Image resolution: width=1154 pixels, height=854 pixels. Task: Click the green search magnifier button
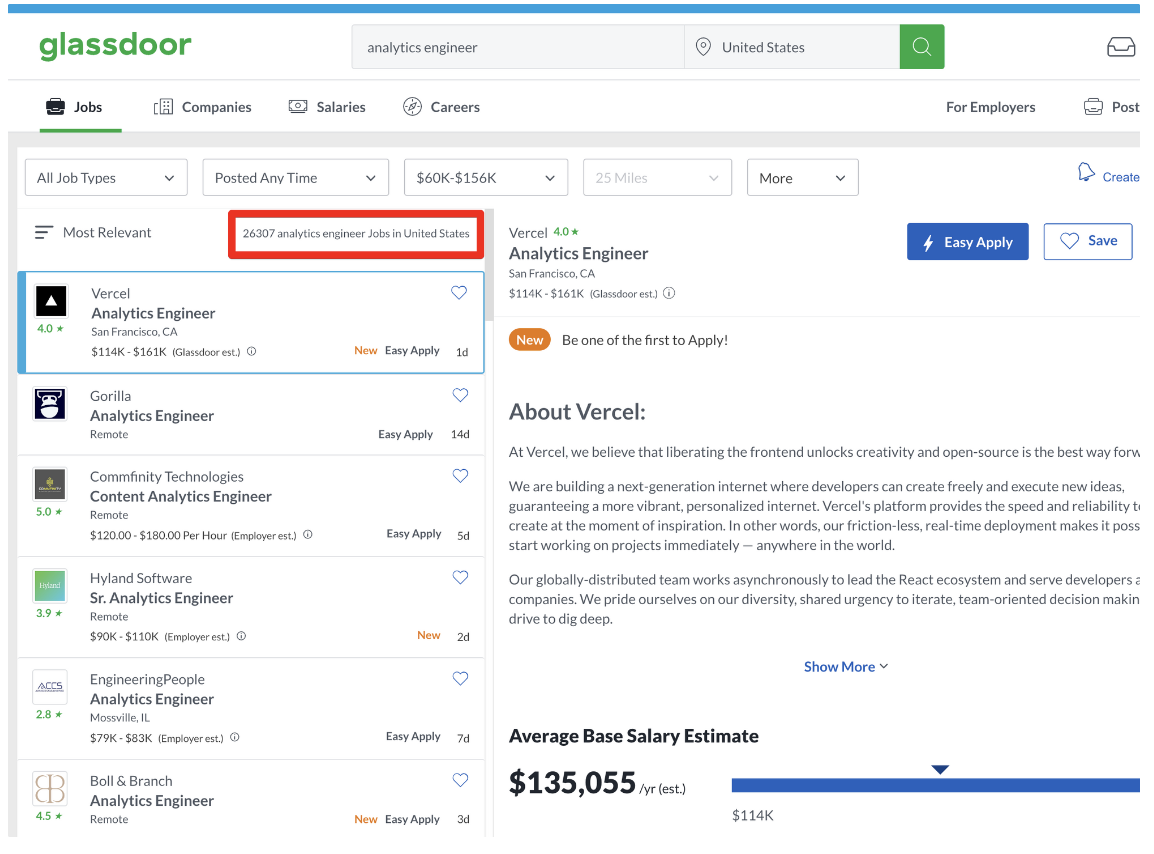pyautogui.click(x=921, y=47)
